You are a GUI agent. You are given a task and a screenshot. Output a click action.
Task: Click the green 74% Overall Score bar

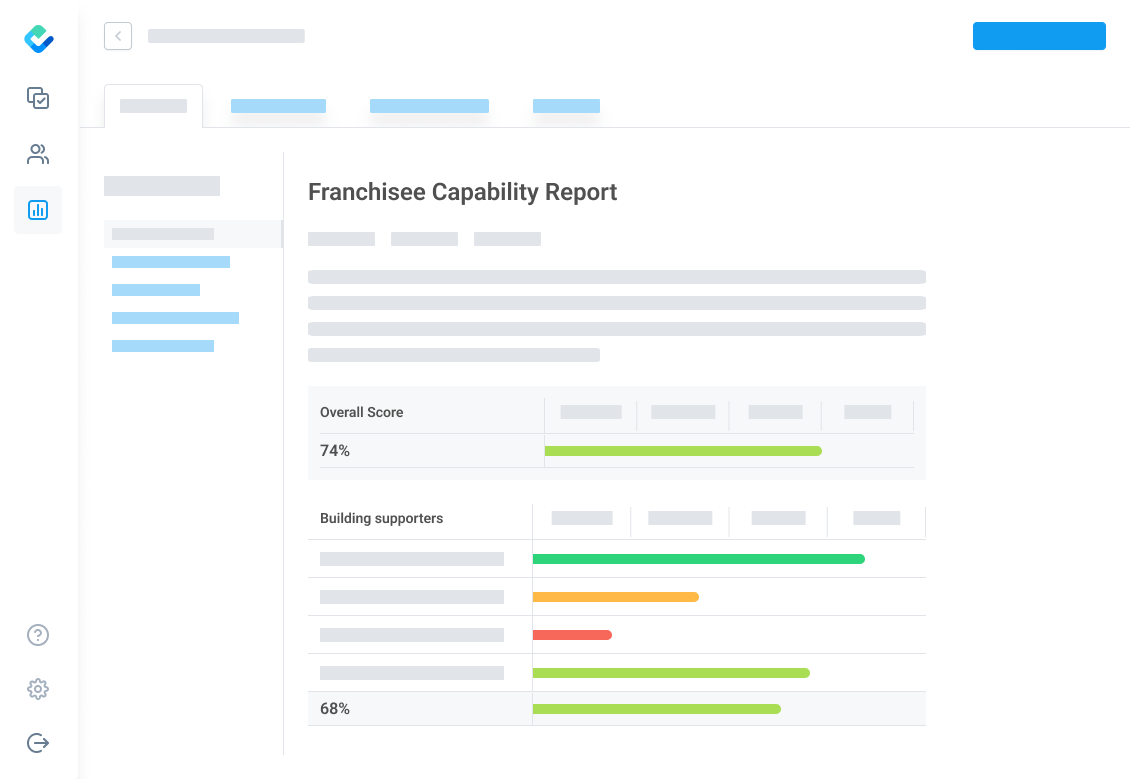[683, 451]
